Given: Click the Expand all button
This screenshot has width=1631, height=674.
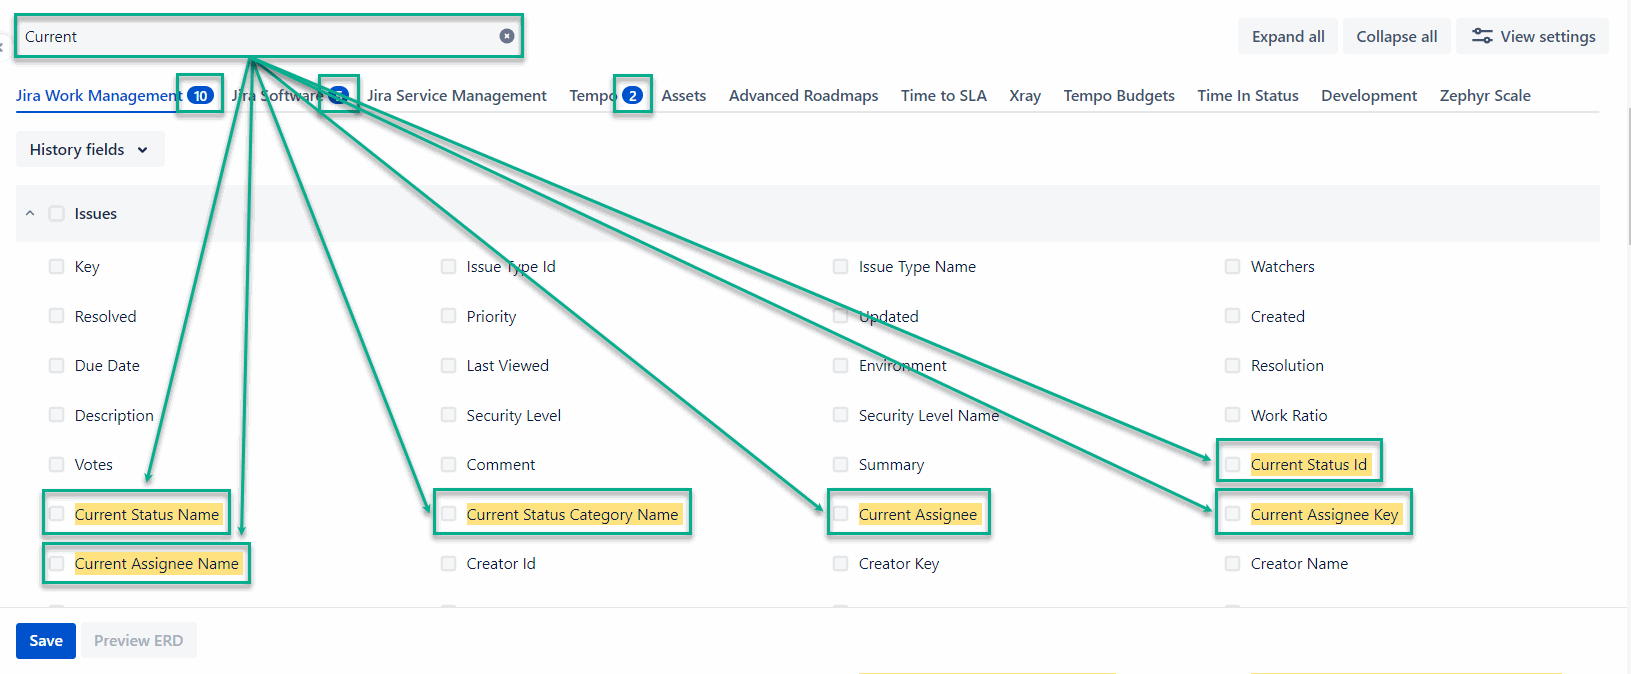Looking at the screenshot, I should coord(1287,36).
